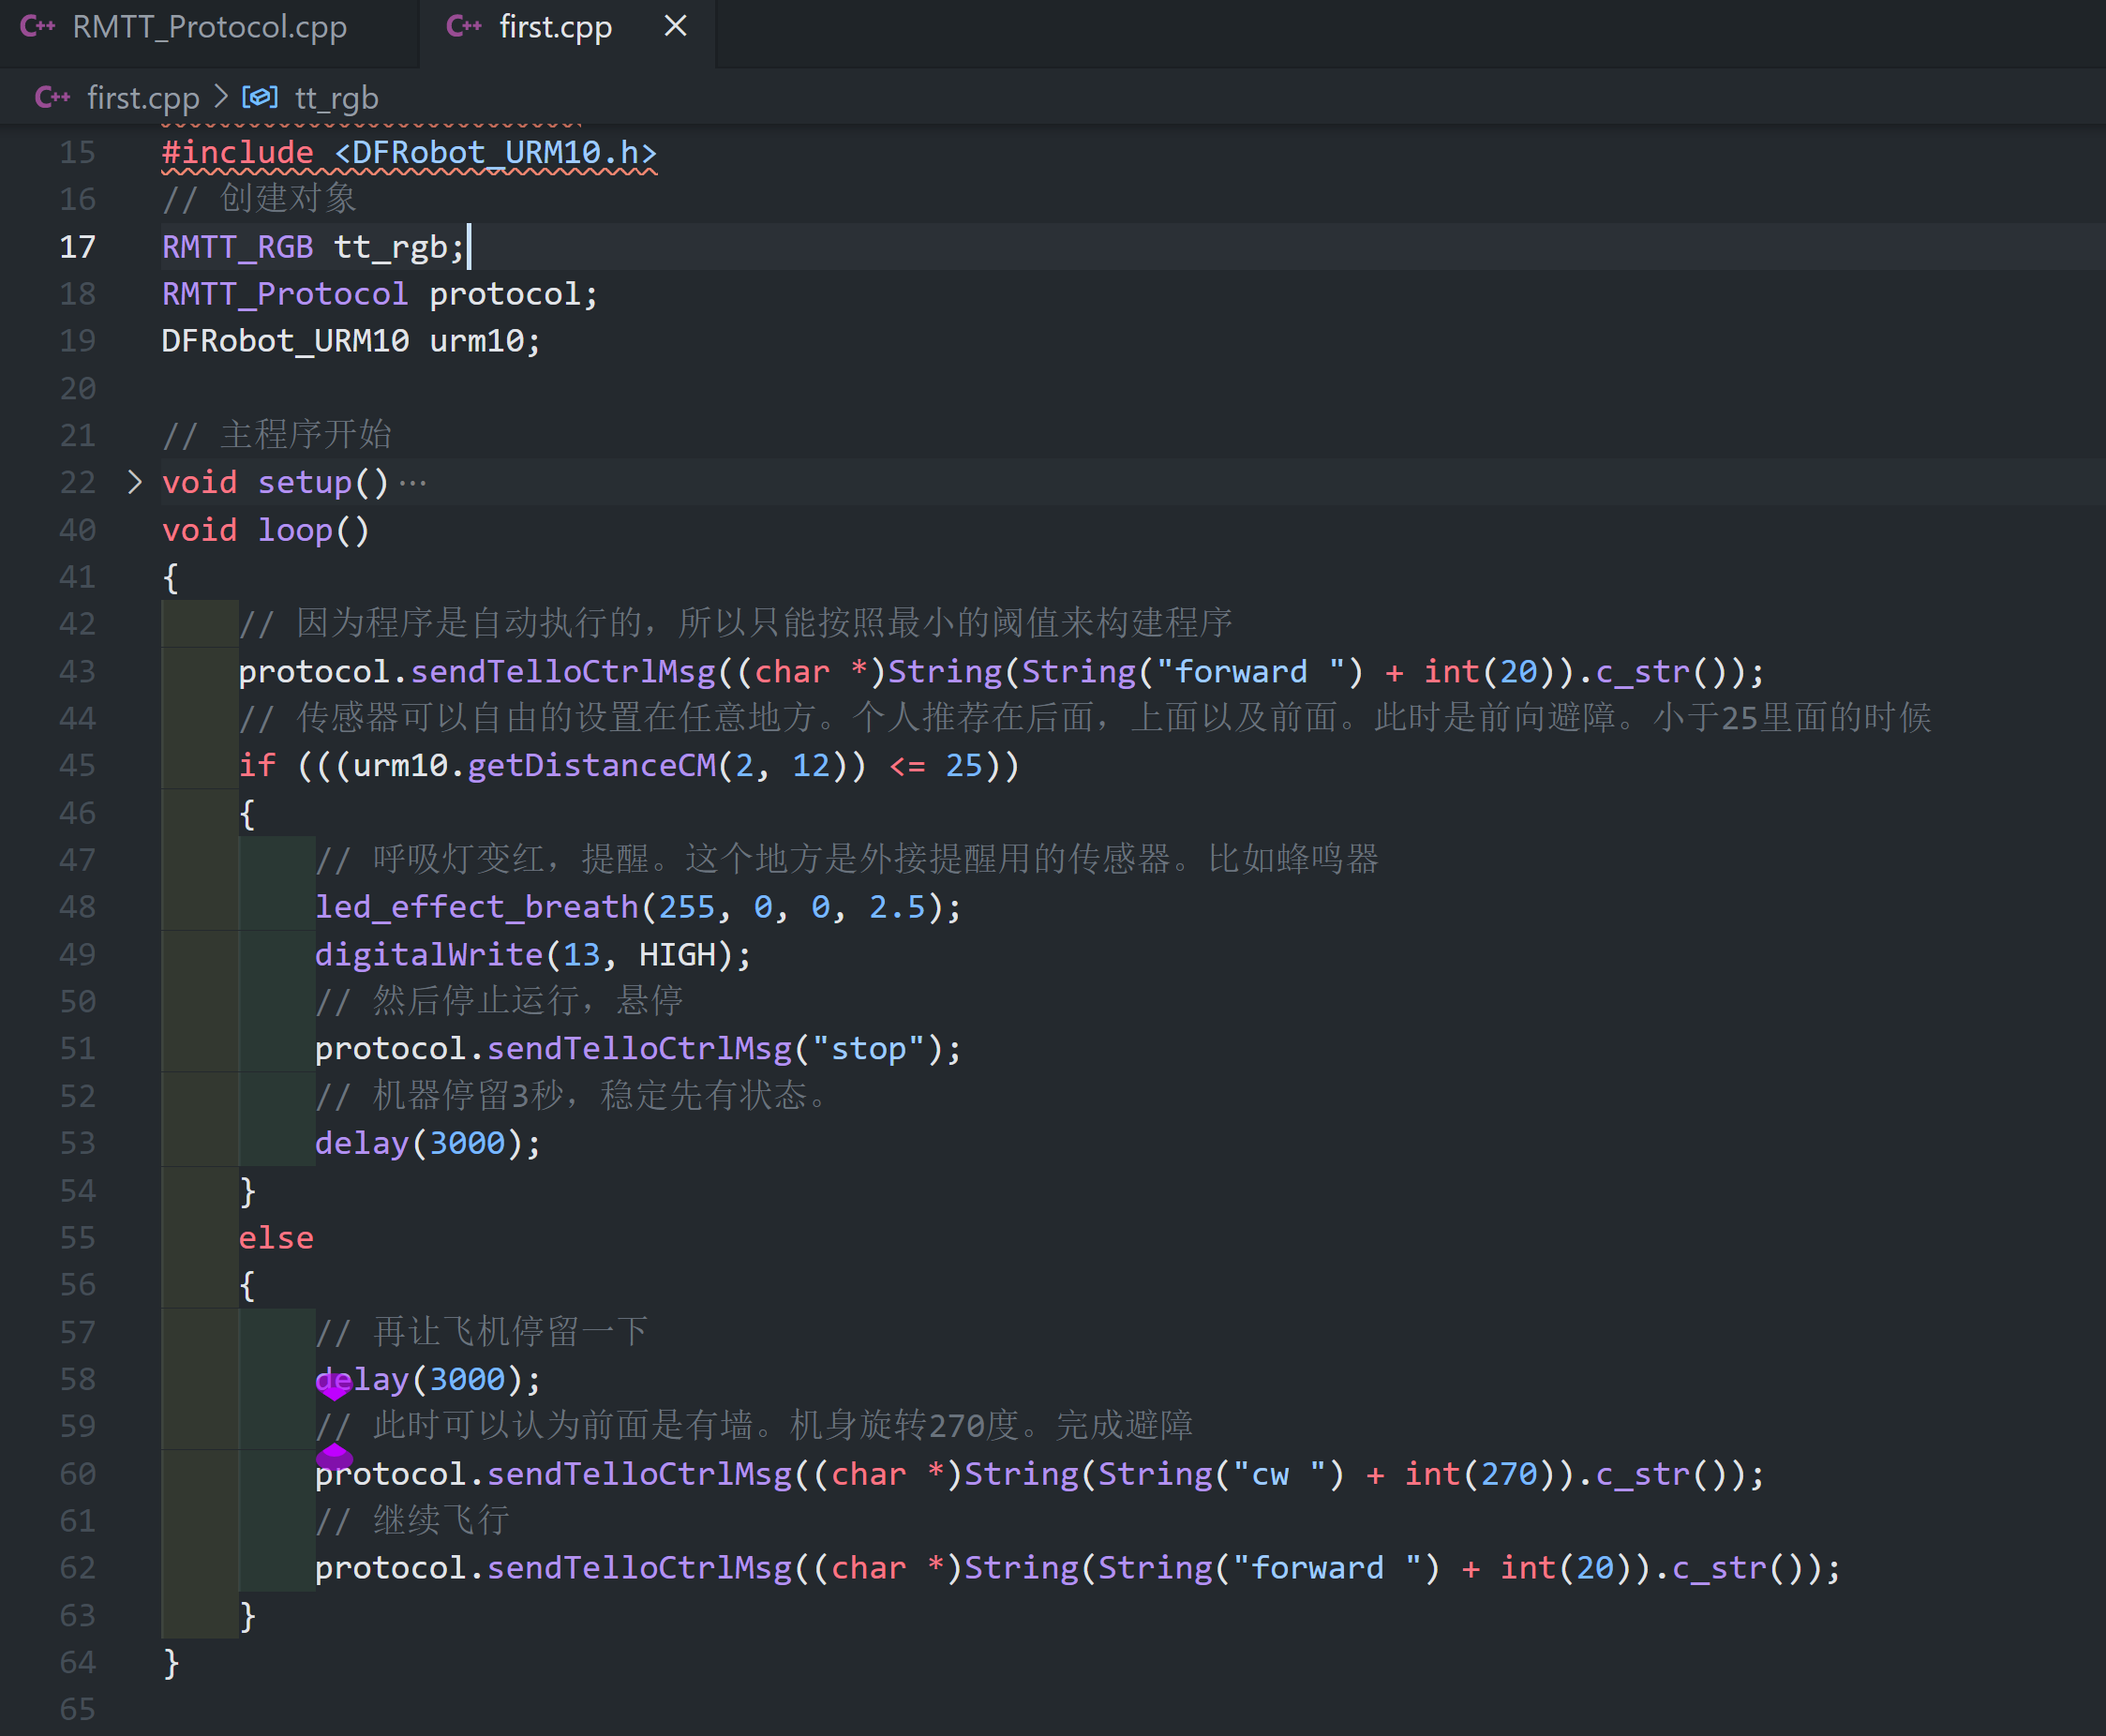Click the C++ icon on RMTT_Protocol.cpp tab

(x=38, y=27)
